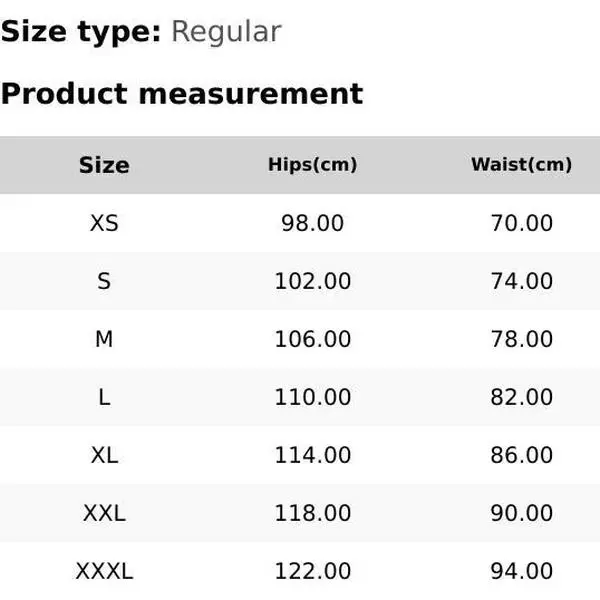600x600 pixels.
Task: Click the 86.00 waist value
Action: pos(521,455)
